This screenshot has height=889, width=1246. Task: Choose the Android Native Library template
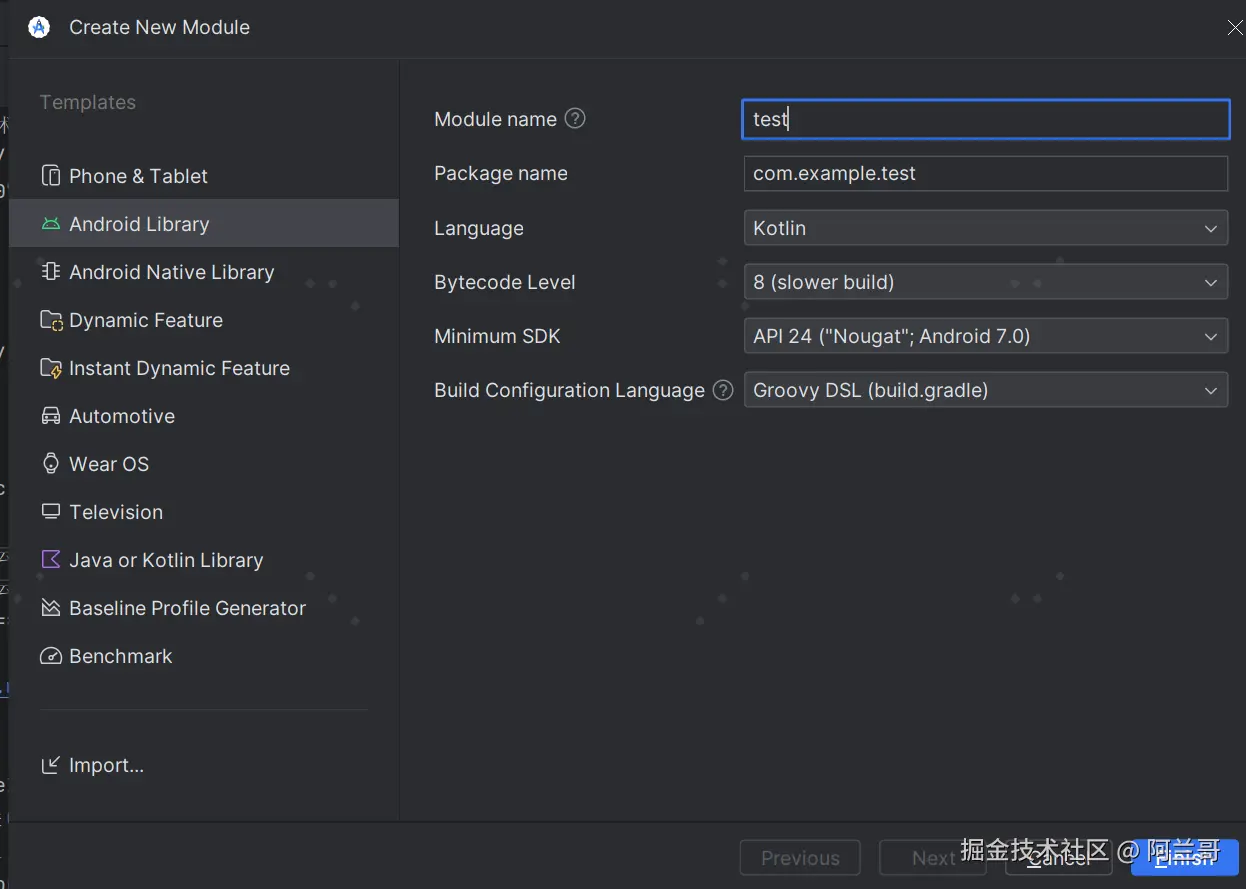204,272
